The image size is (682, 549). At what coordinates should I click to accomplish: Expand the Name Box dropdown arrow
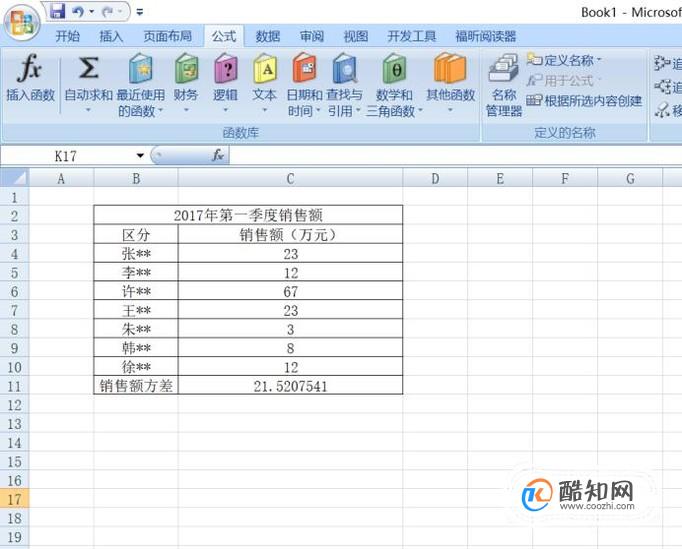click(x=140, y=156)
